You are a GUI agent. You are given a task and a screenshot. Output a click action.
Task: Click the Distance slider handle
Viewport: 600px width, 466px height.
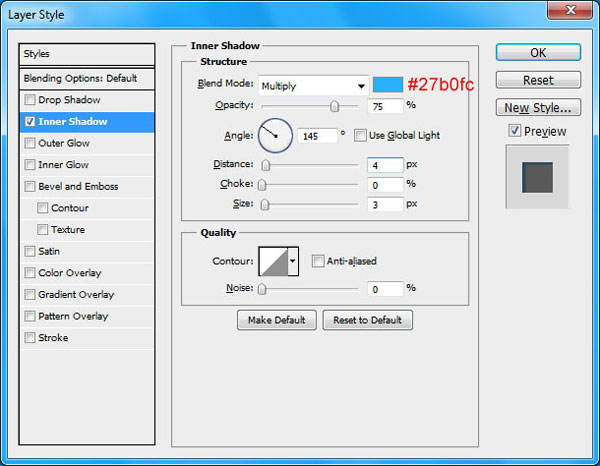(266, 165)
